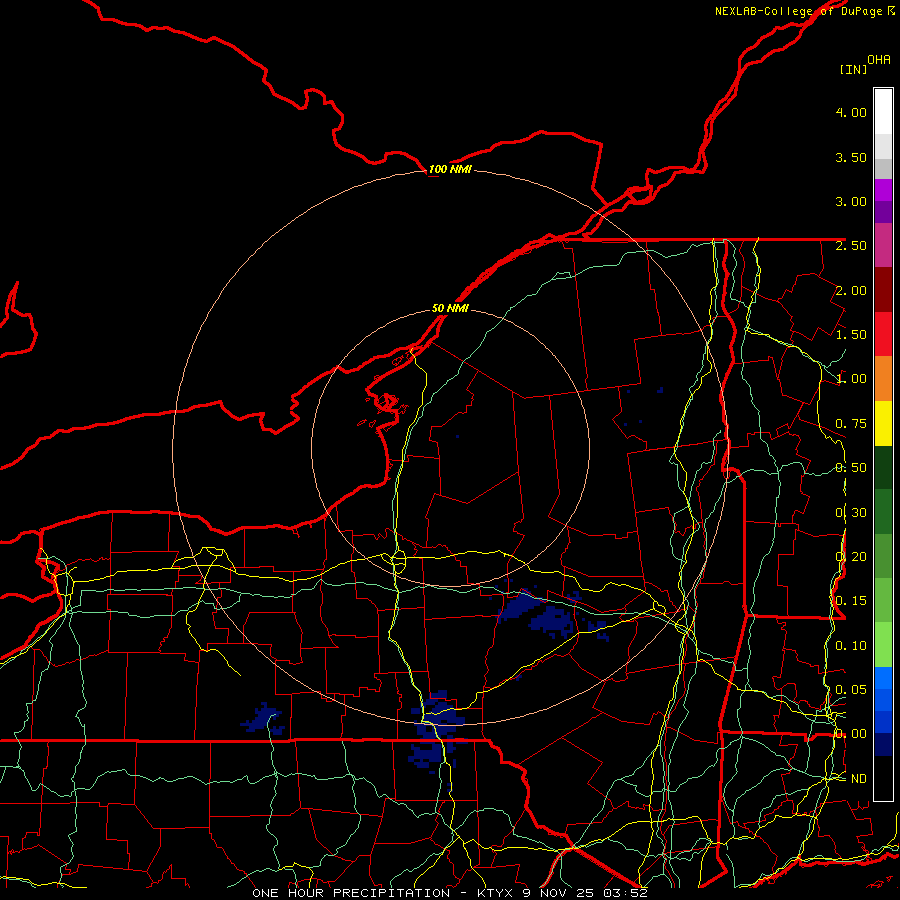Click the '4.00' legend value
The height and width of the screenshot is (900, 900).
click(x=851, y=112)
